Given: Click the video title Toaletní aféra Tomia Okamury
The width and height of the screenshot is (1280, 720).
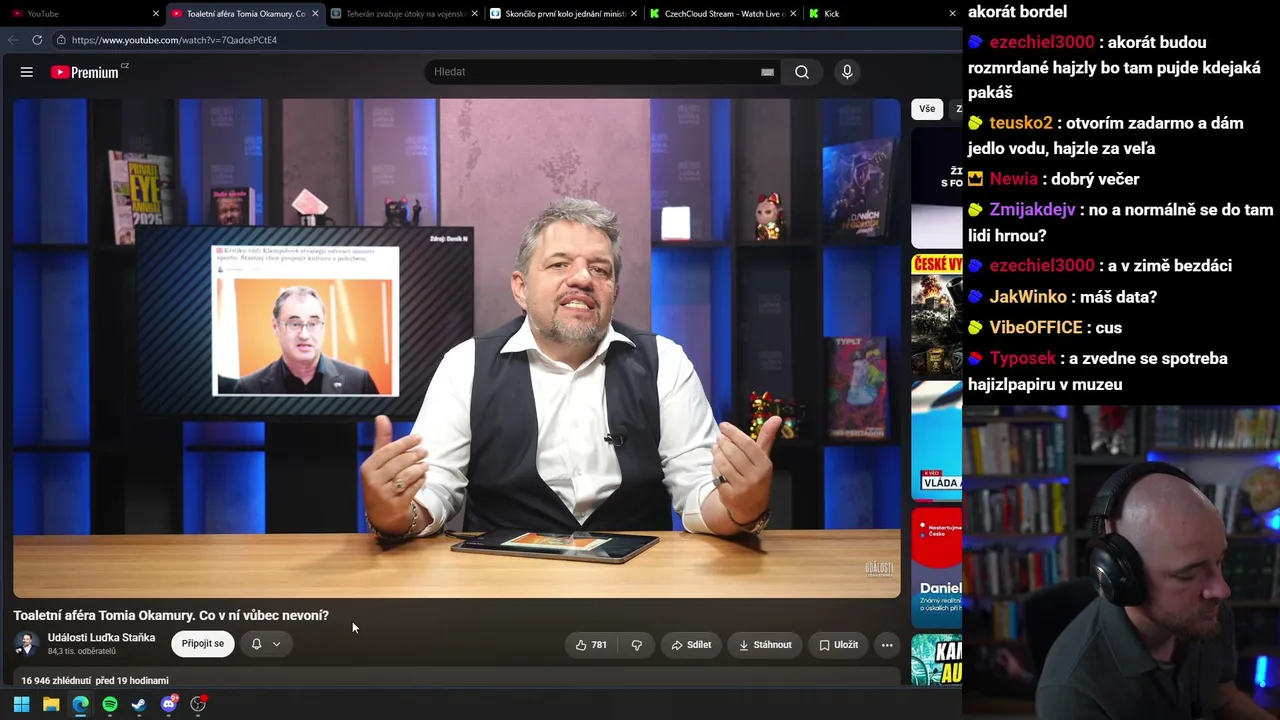Looking at the screenshot, I should 171,616.
